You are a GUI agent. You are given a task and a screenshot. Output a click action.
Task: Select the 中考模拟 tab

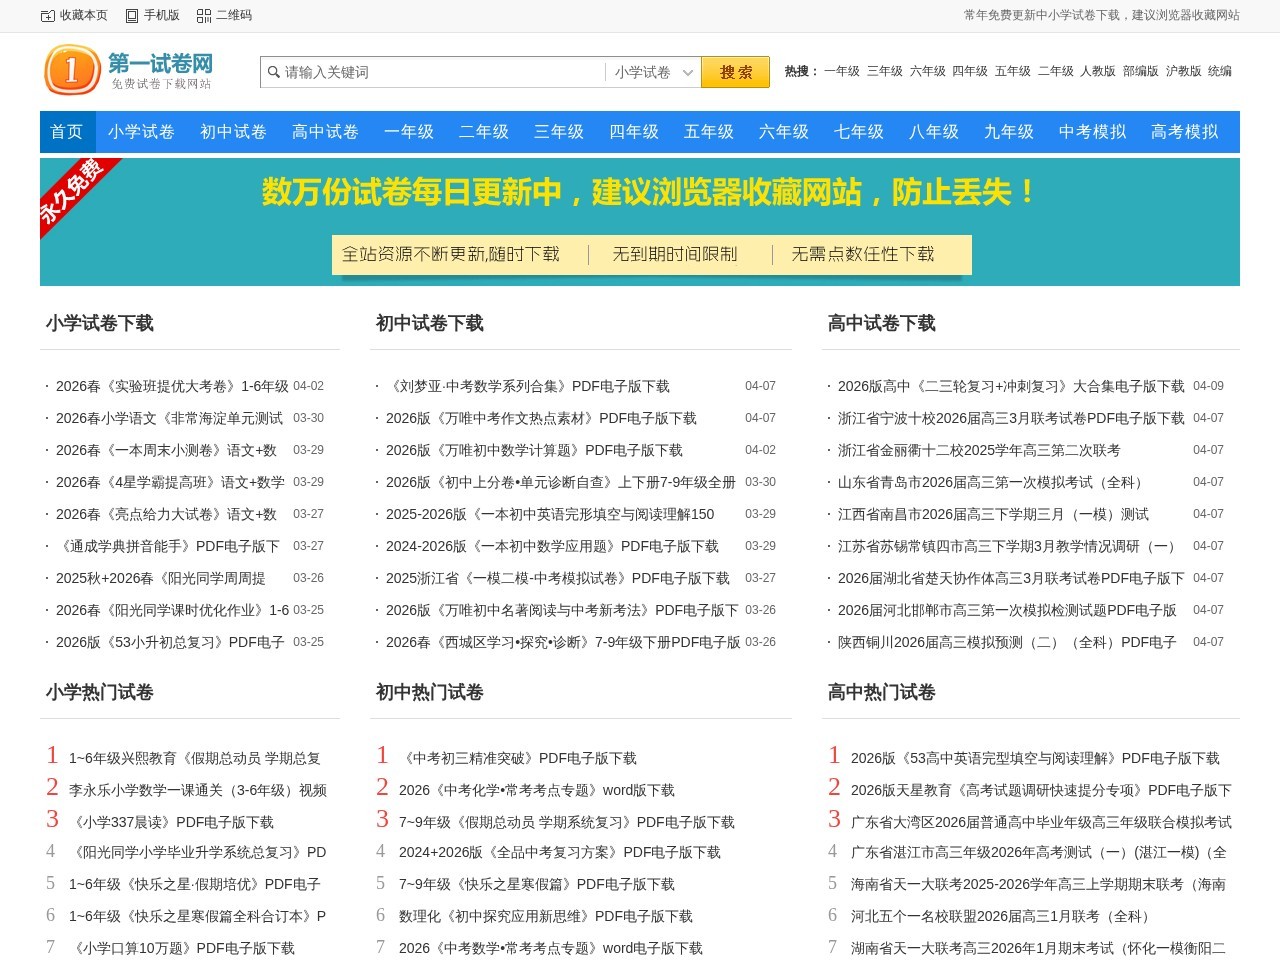tap(1091, 131)
